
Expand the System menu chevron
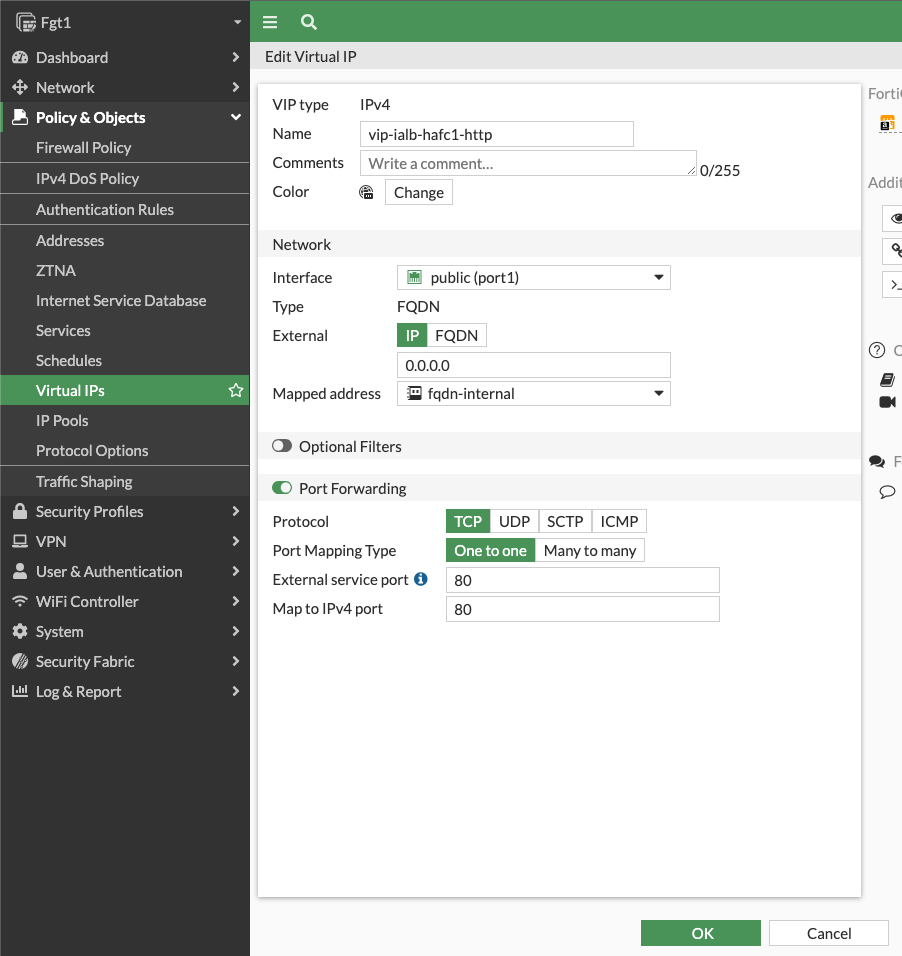(x=236, y=631)
